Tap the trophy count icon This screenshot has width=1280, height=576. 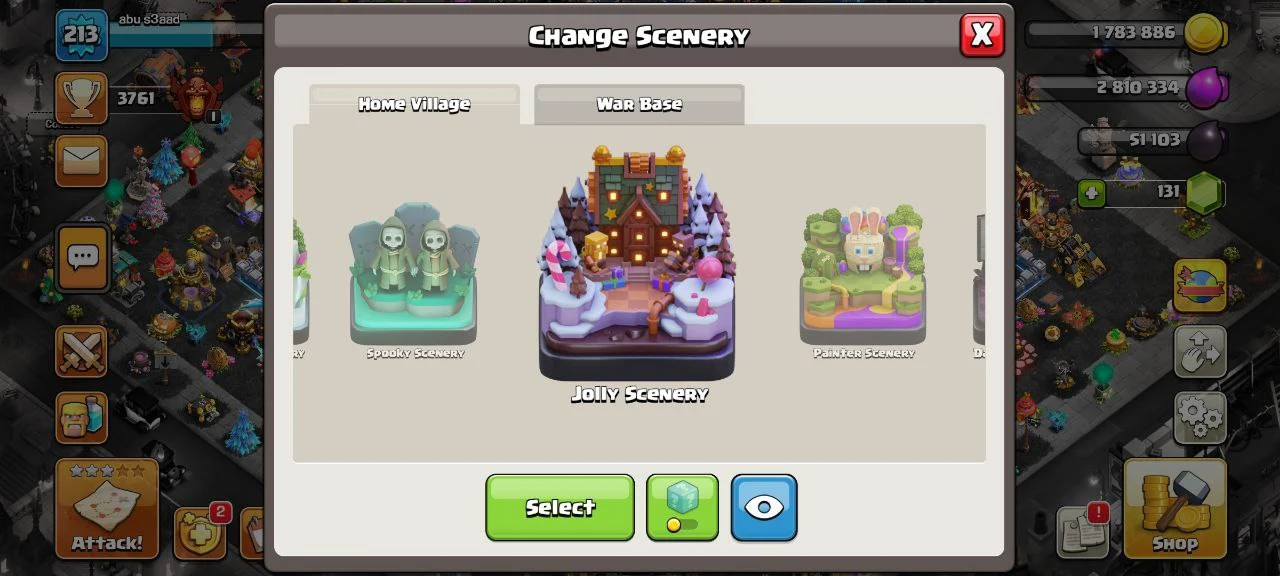[81, 97]
